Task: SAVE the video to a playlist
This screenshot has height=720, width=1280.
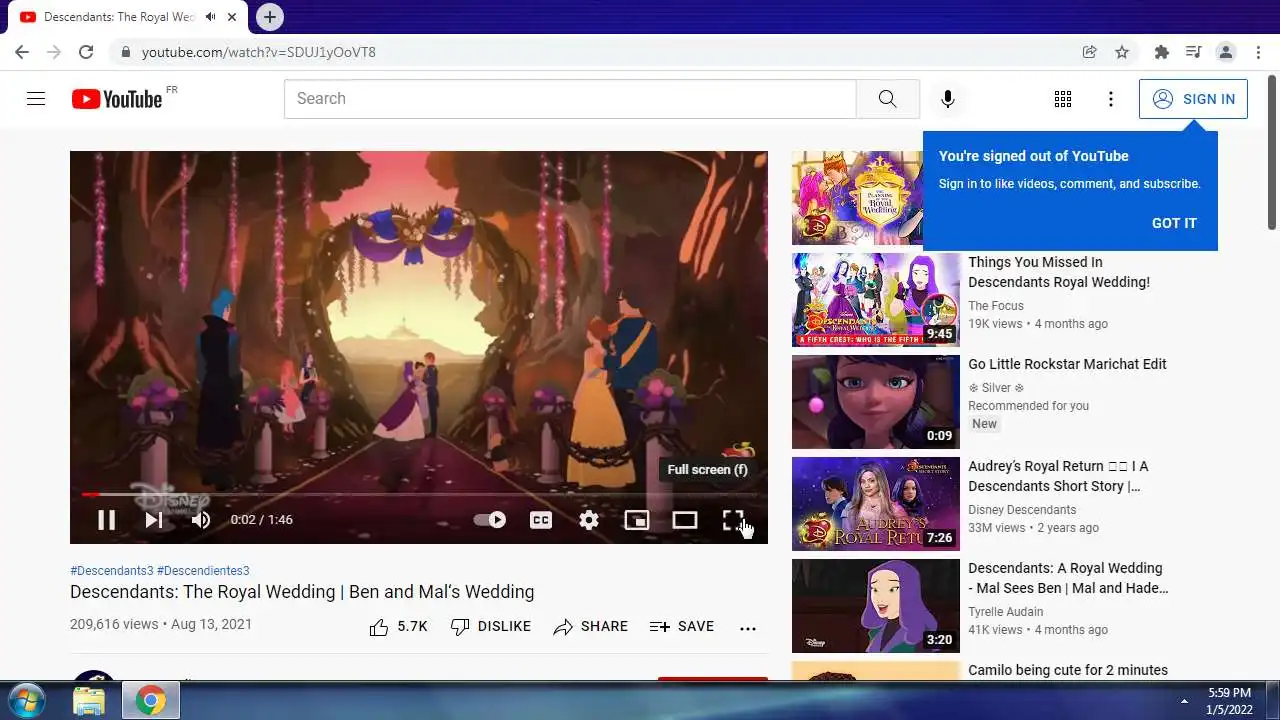Action: pyautogui.click(x=682, y=627)
